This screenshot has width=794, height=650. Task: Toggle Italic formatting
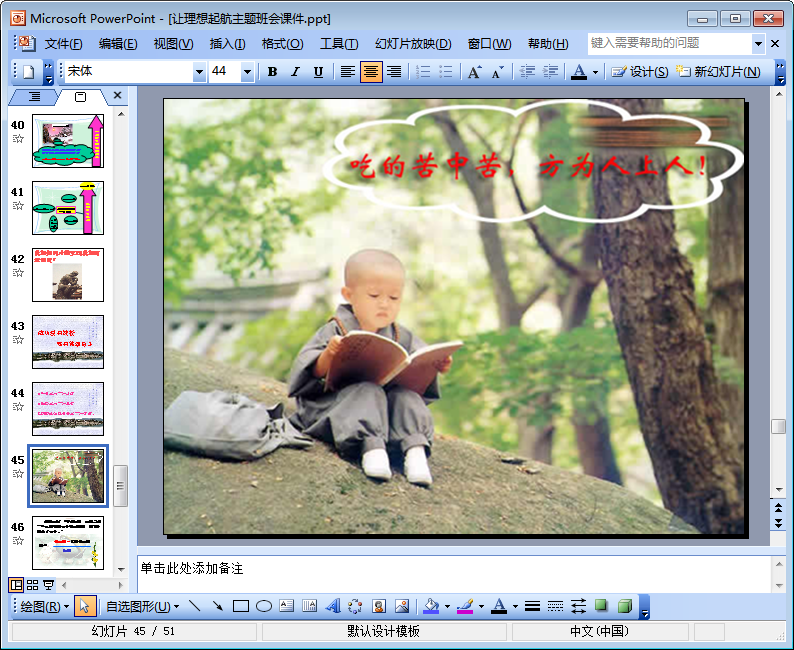tap(295, 72)
